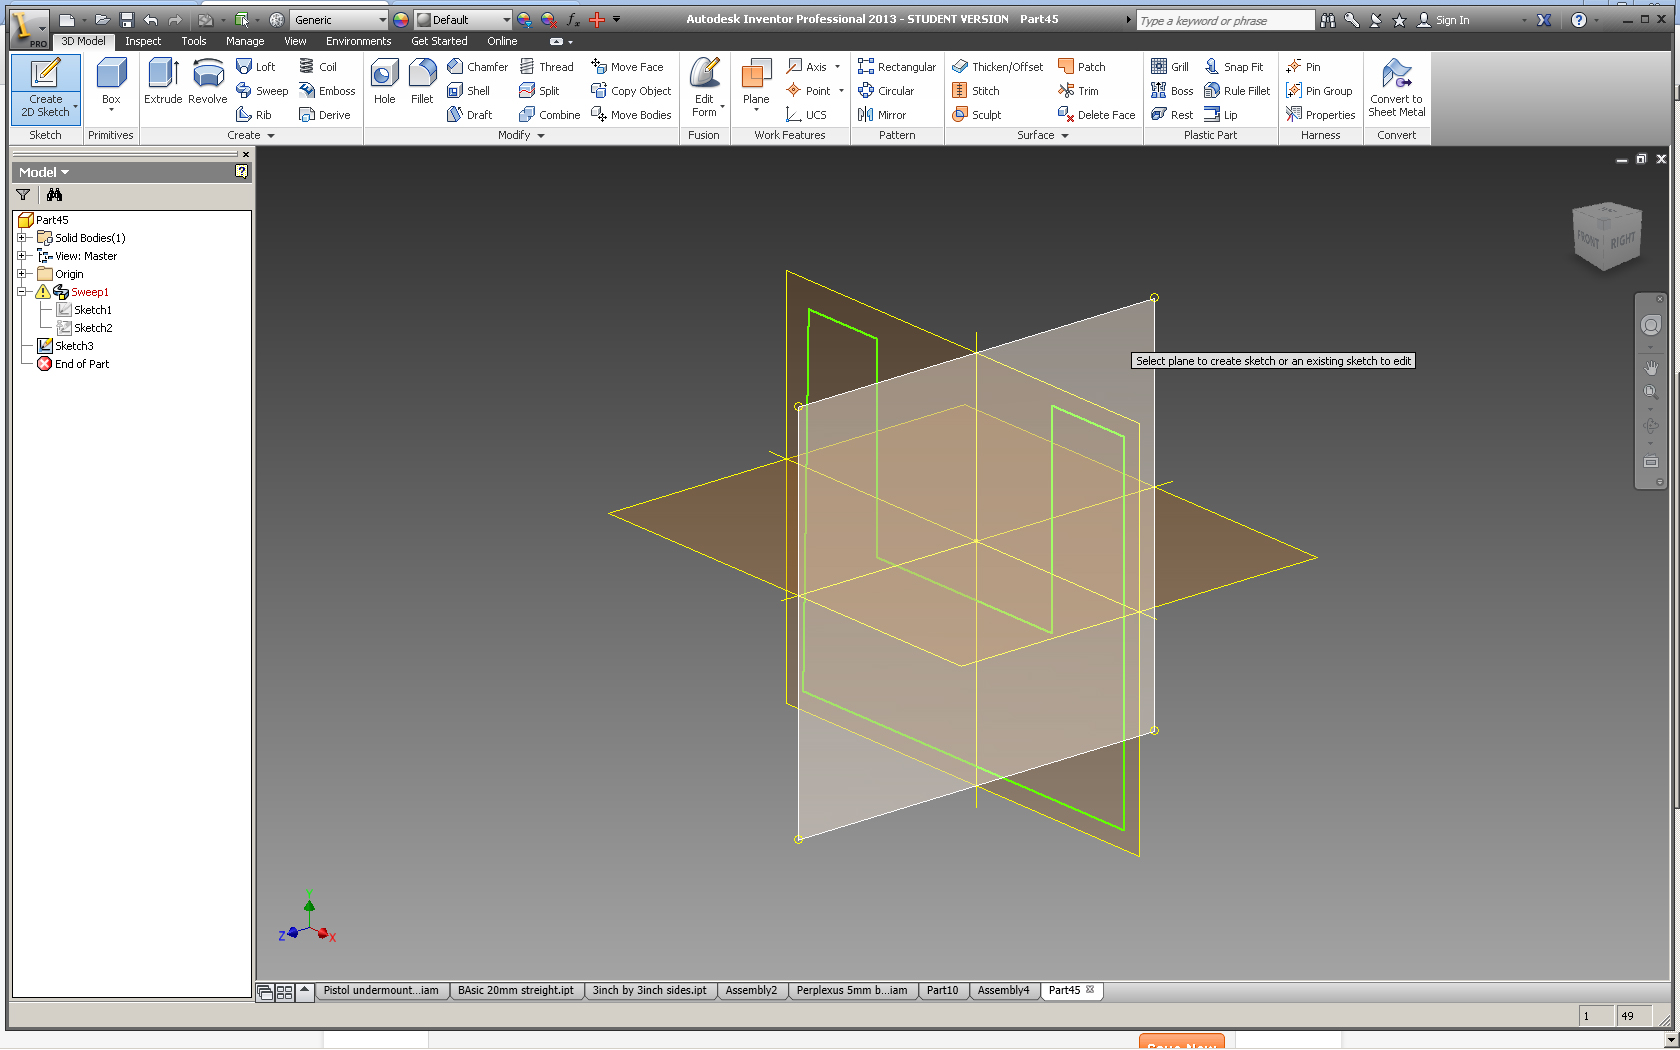Open the Part10 document tab
Viewport: 1680px width, 1050px height.
(x=942, y=990)
